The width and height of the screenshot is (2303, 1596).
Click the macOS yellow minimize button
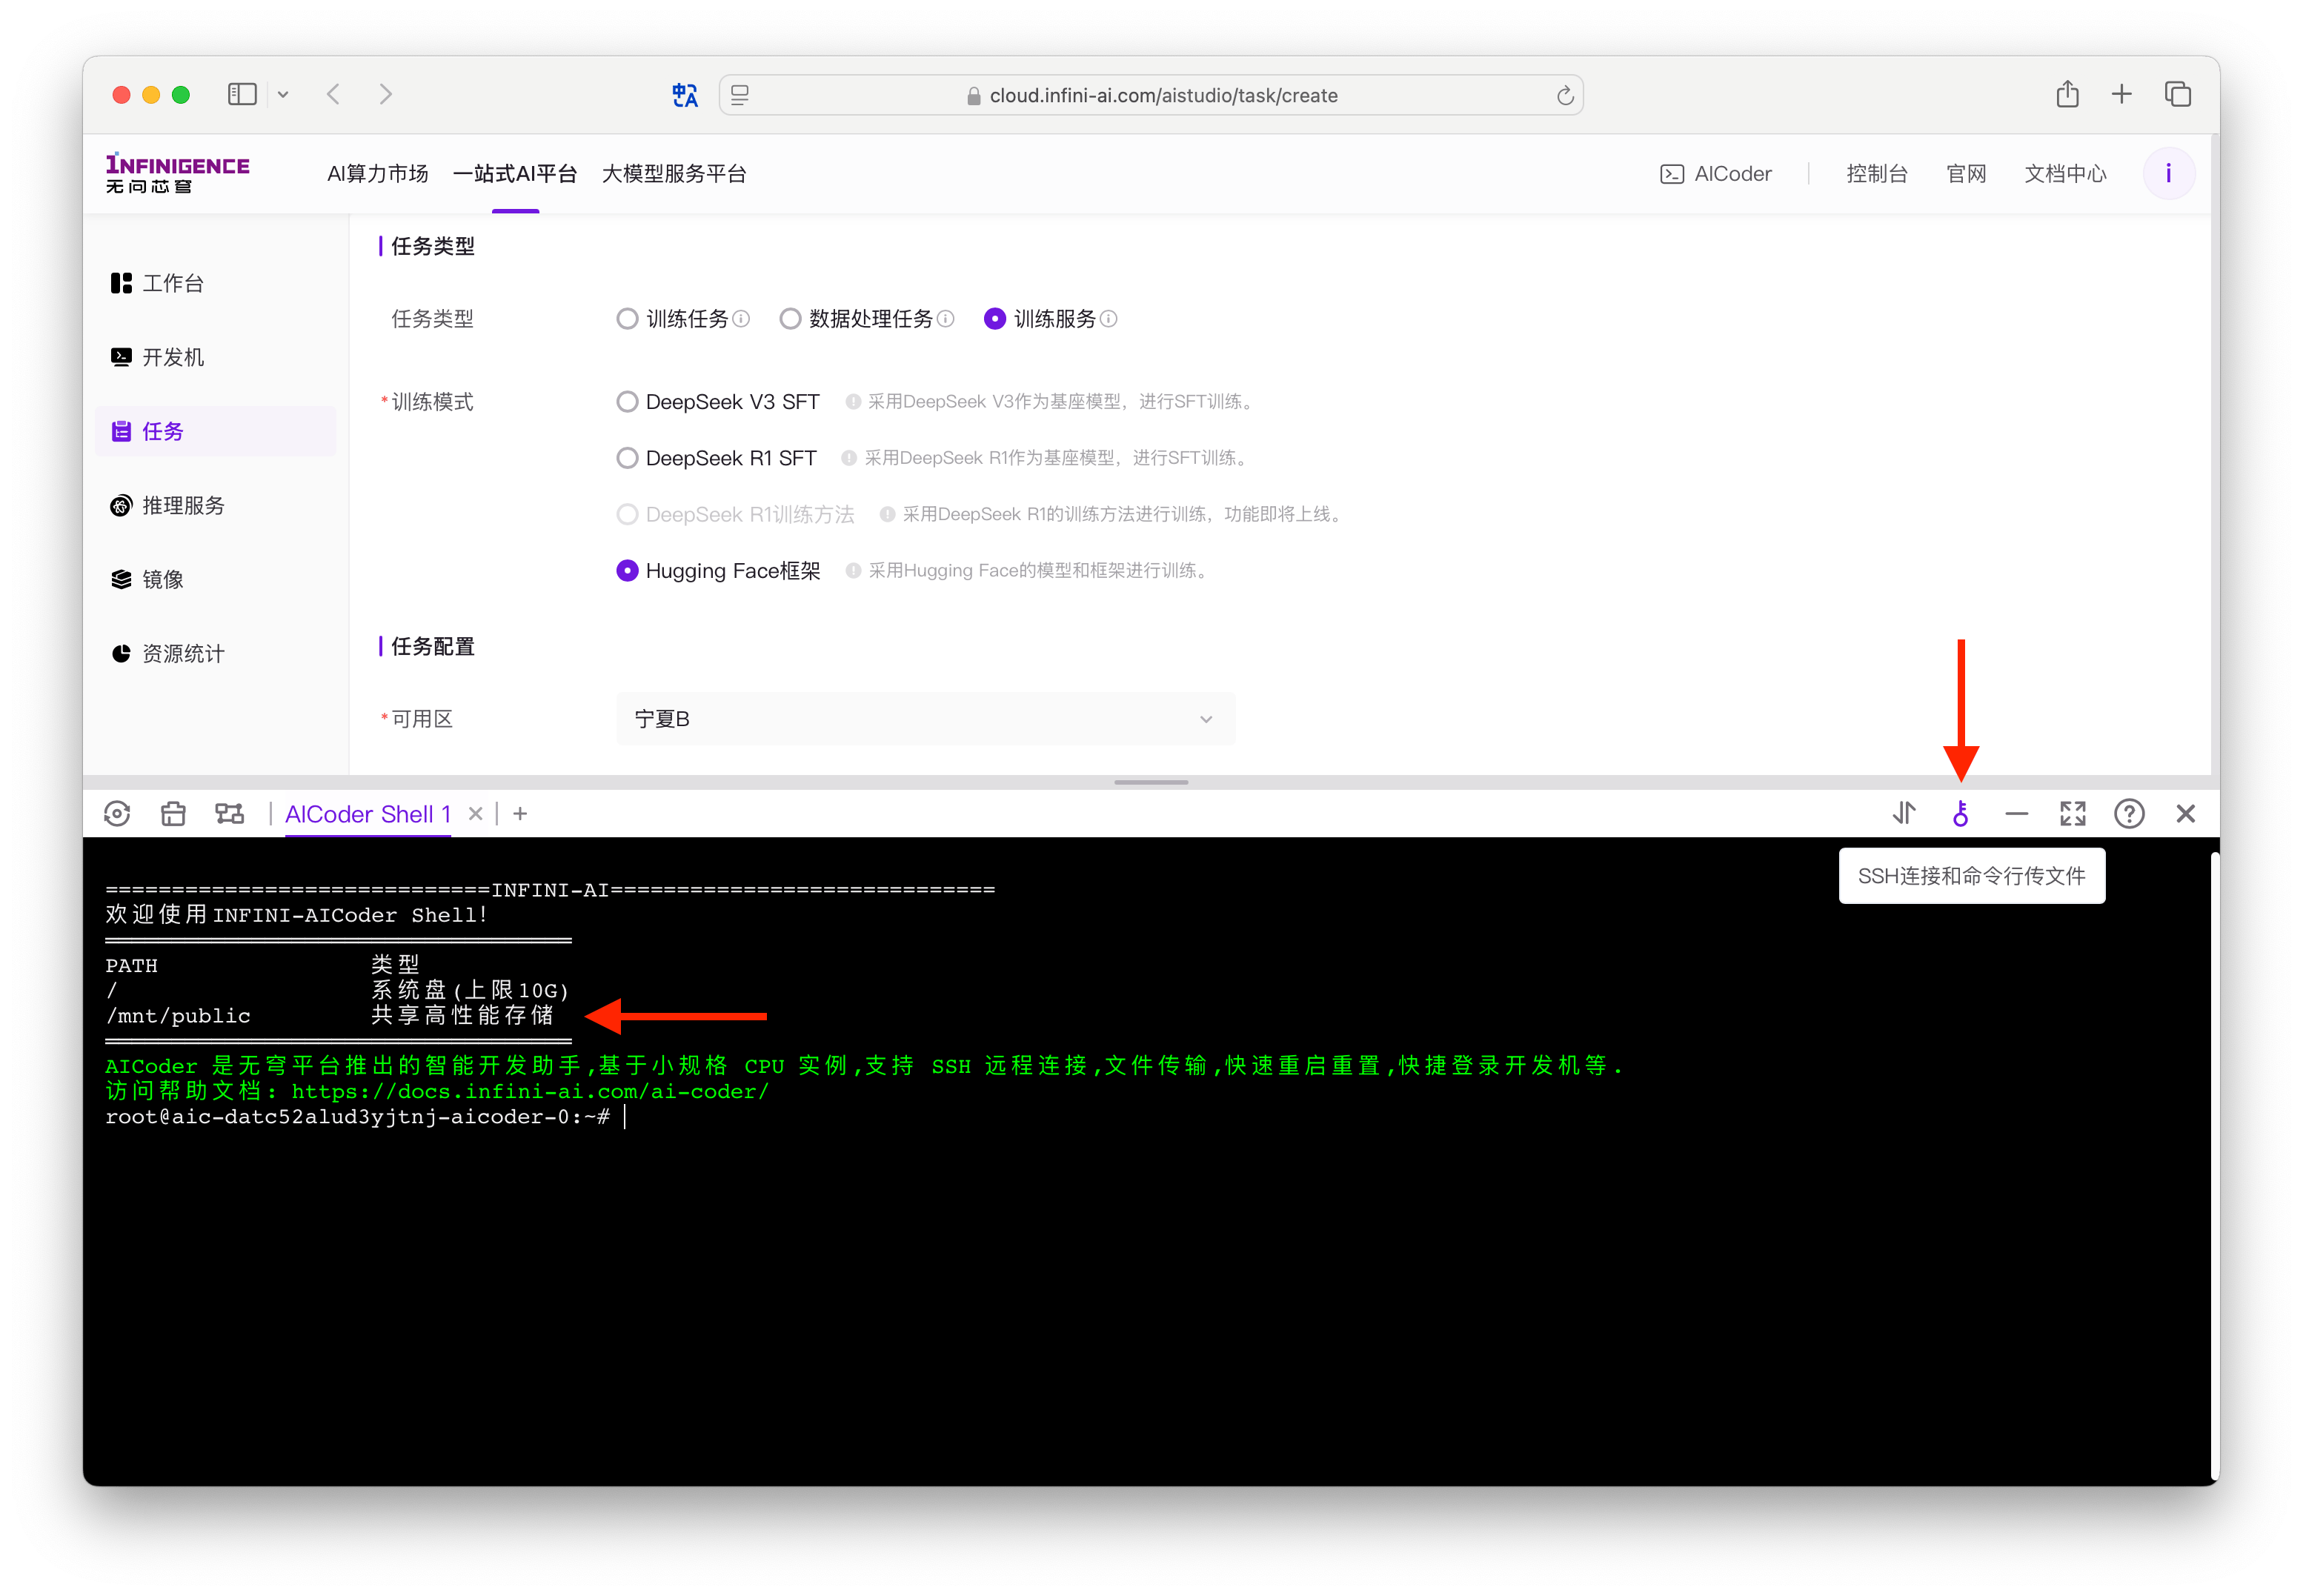pyautogui.click(x=151, y=95)
